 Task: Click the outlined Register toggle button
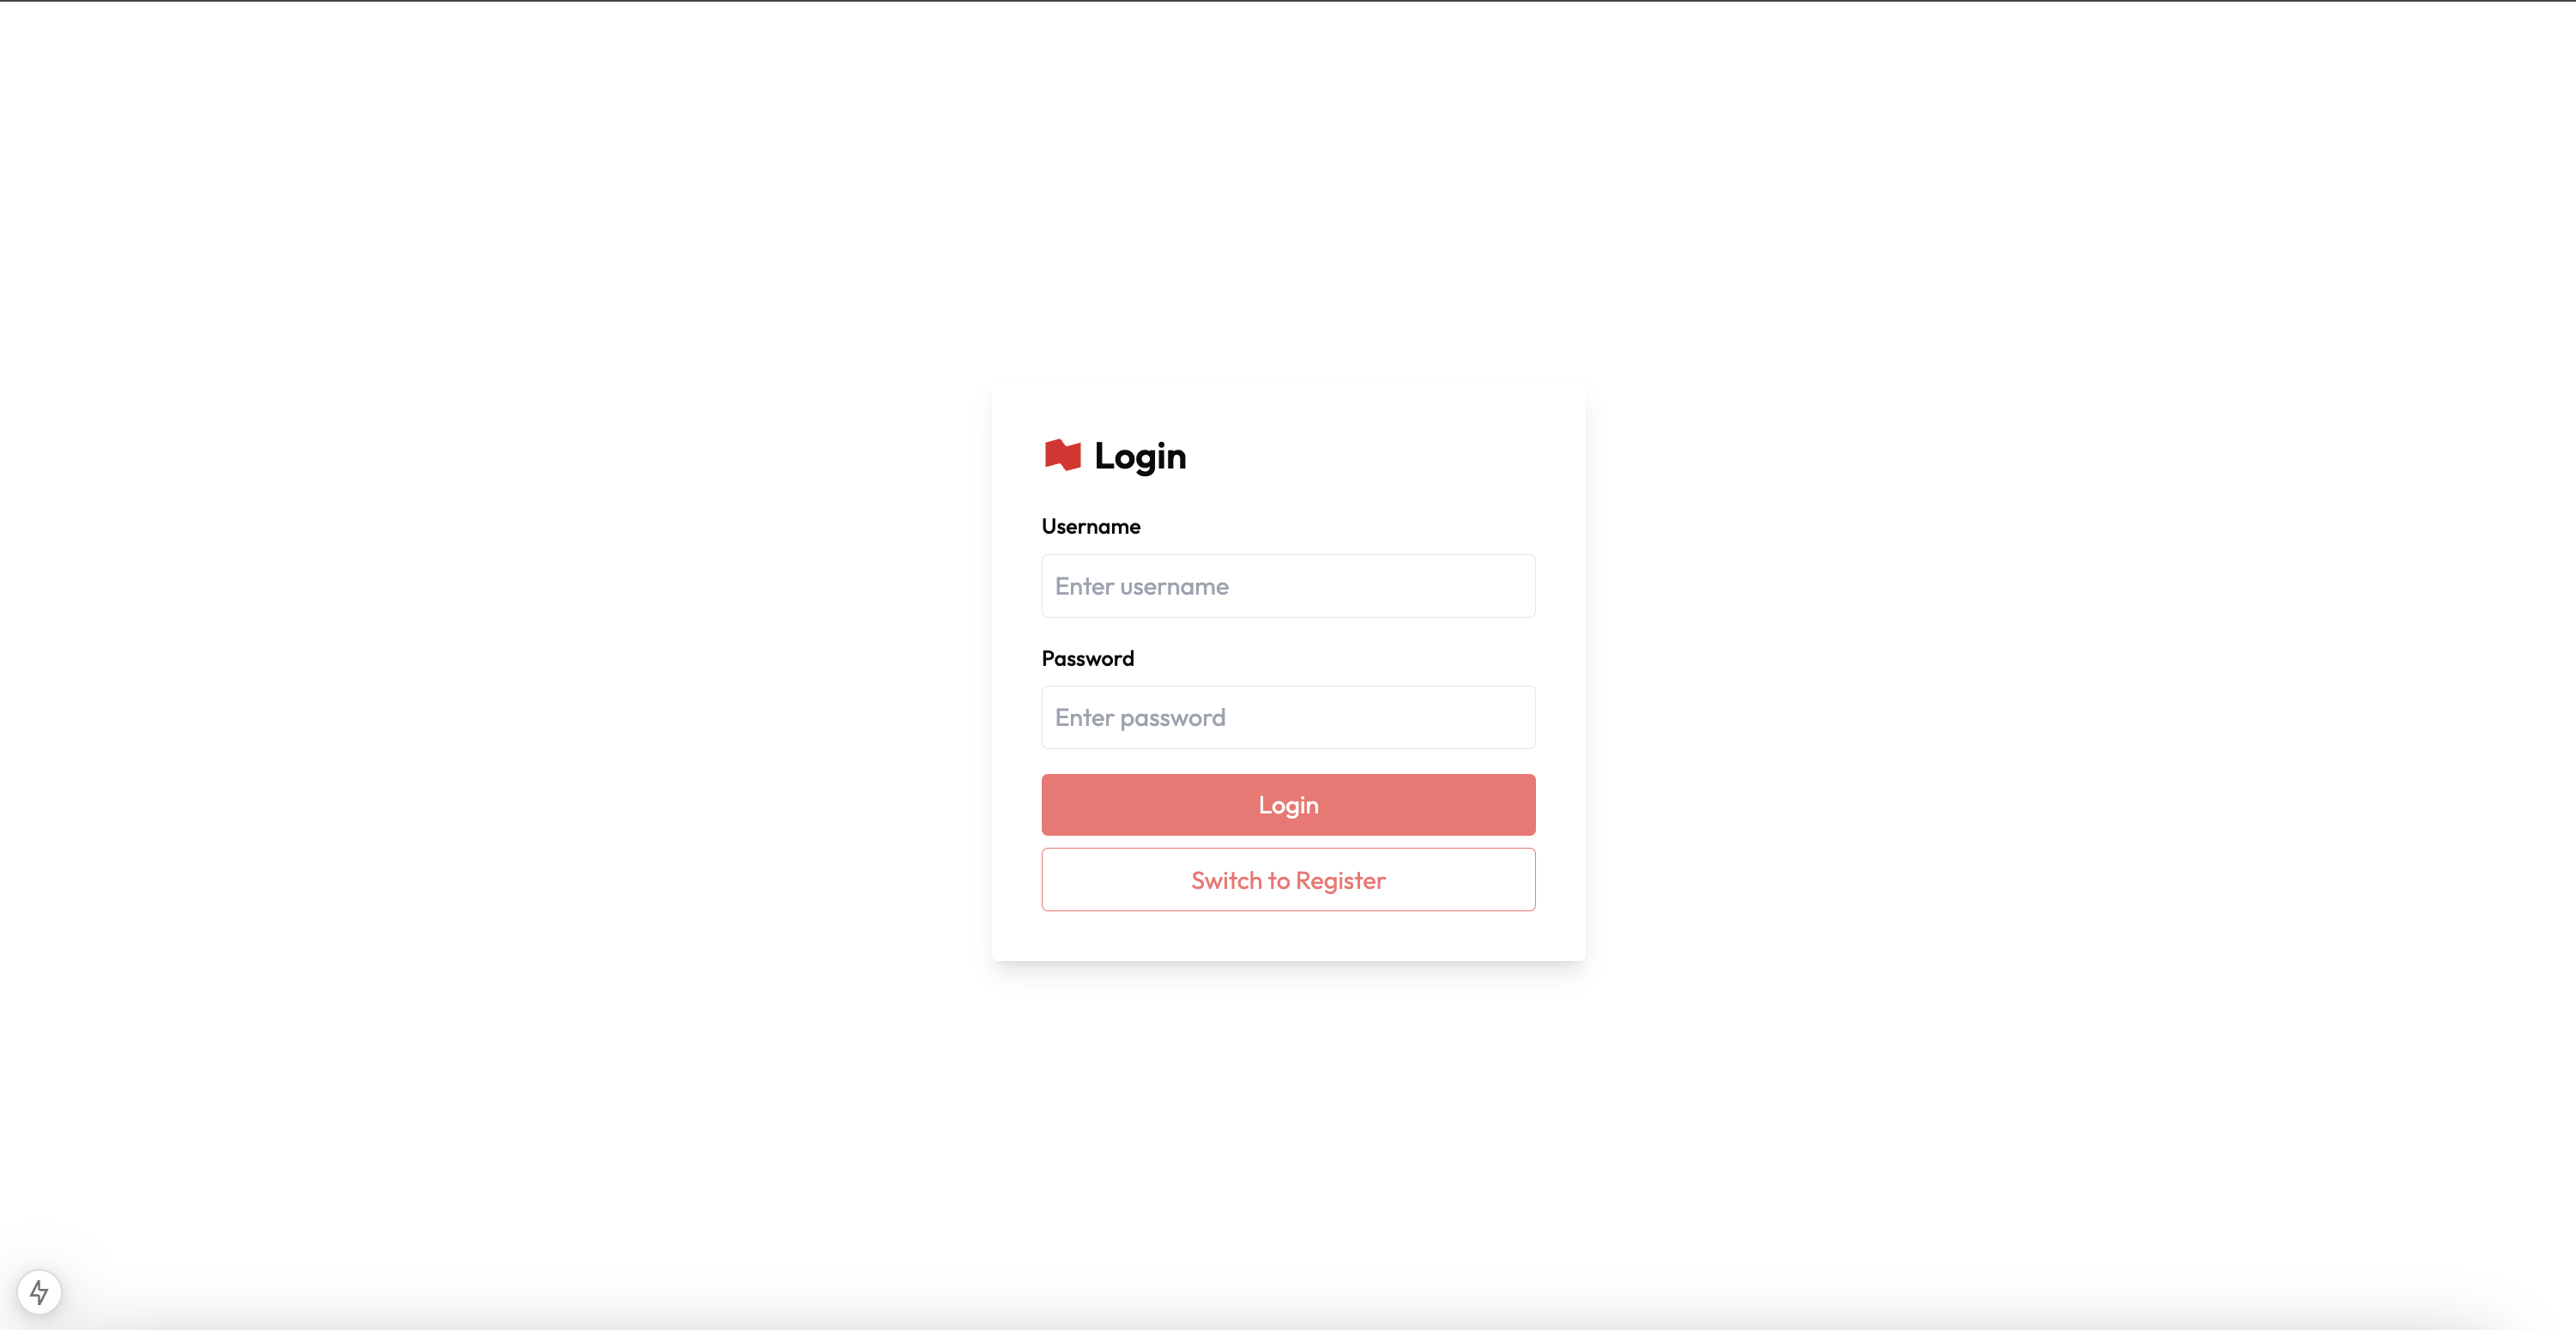click(1288, 880)
